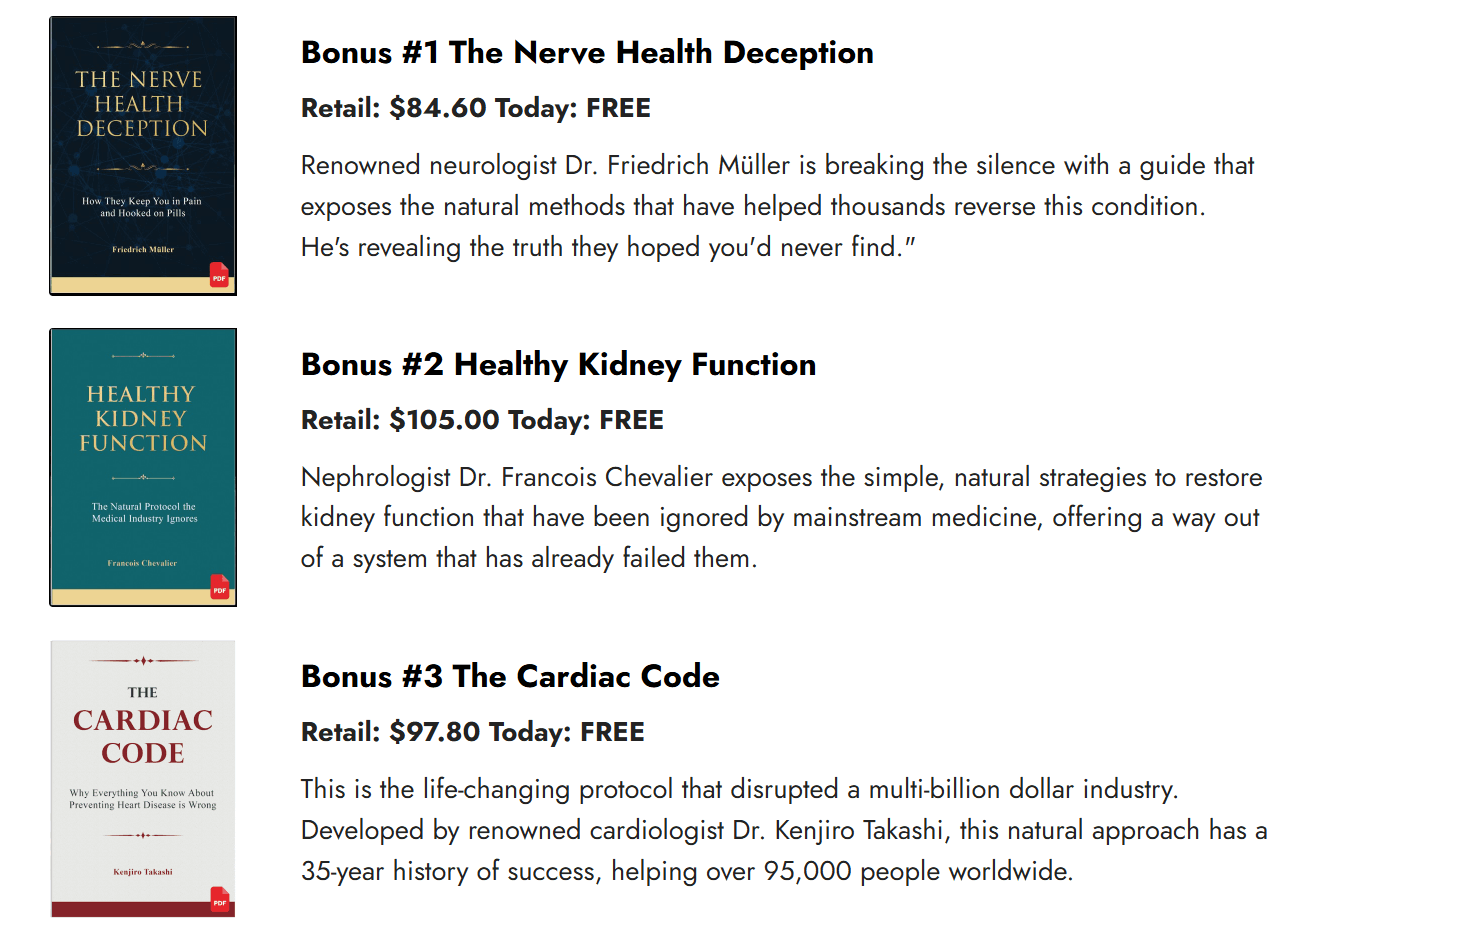Open The Nerve Health Deception book cover
This screenshot has width=1464, height=943.
pyautogui.click(x=143, y=150)
